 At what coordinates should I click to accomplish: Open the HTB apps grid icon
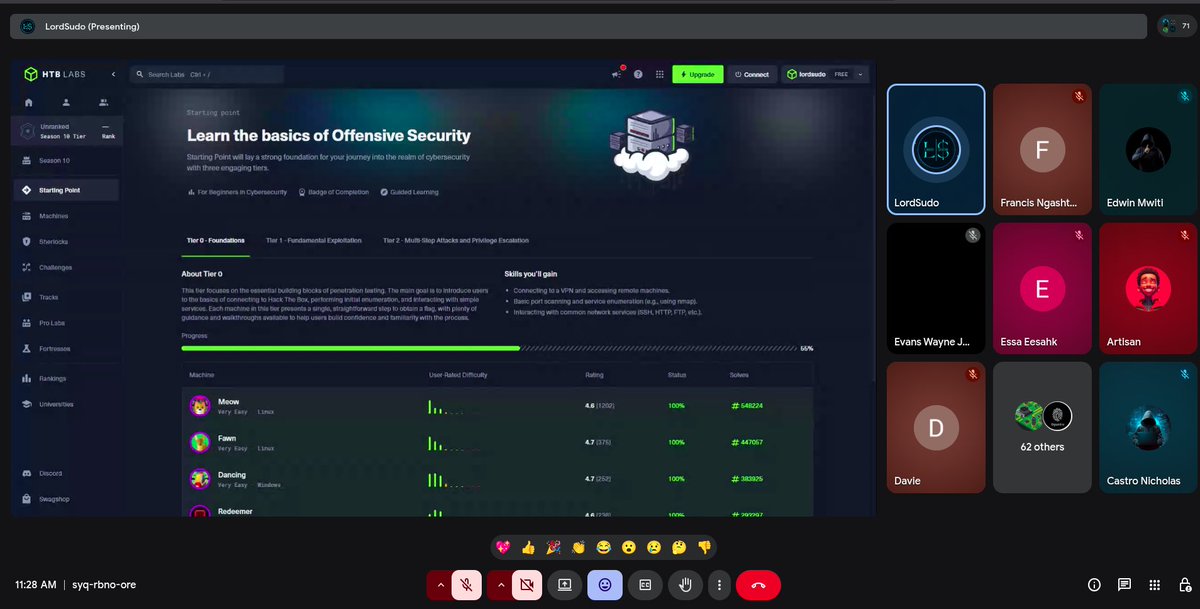pyautogui.click(x=659, y=74)
